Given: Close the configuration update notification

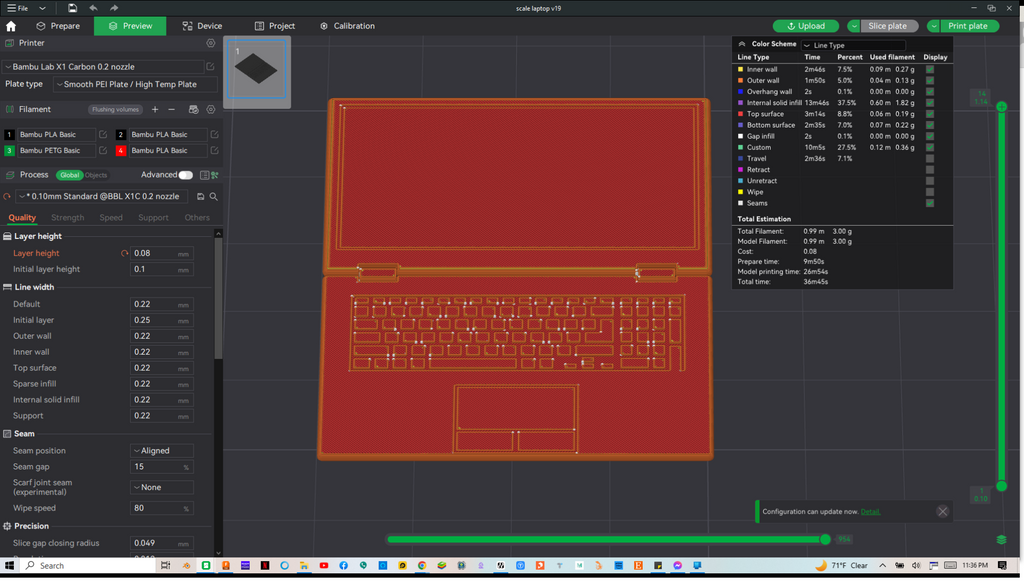Looking at the screenshot, I should (x=942, y=511).
